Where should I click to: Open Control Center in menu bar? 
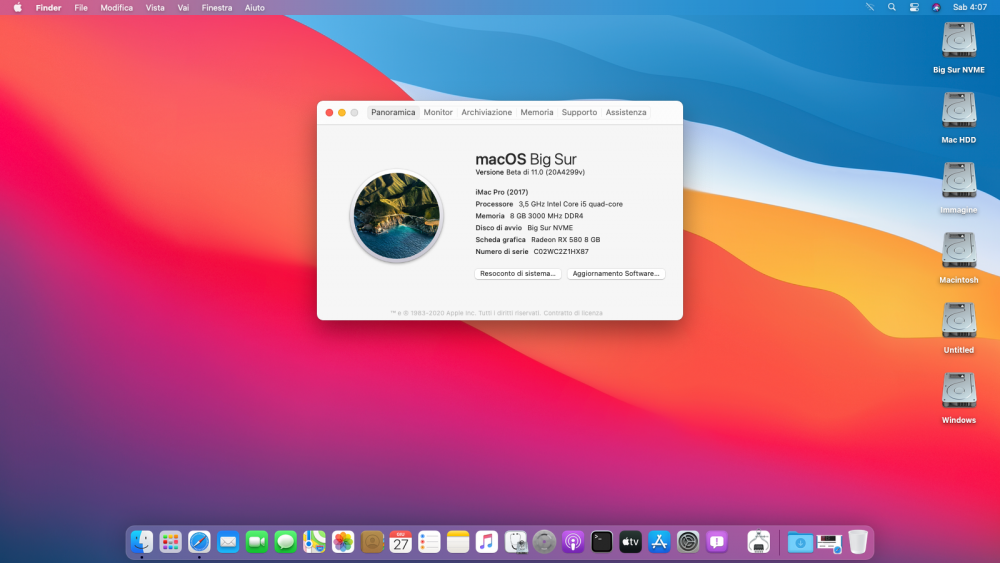[914, 8]
